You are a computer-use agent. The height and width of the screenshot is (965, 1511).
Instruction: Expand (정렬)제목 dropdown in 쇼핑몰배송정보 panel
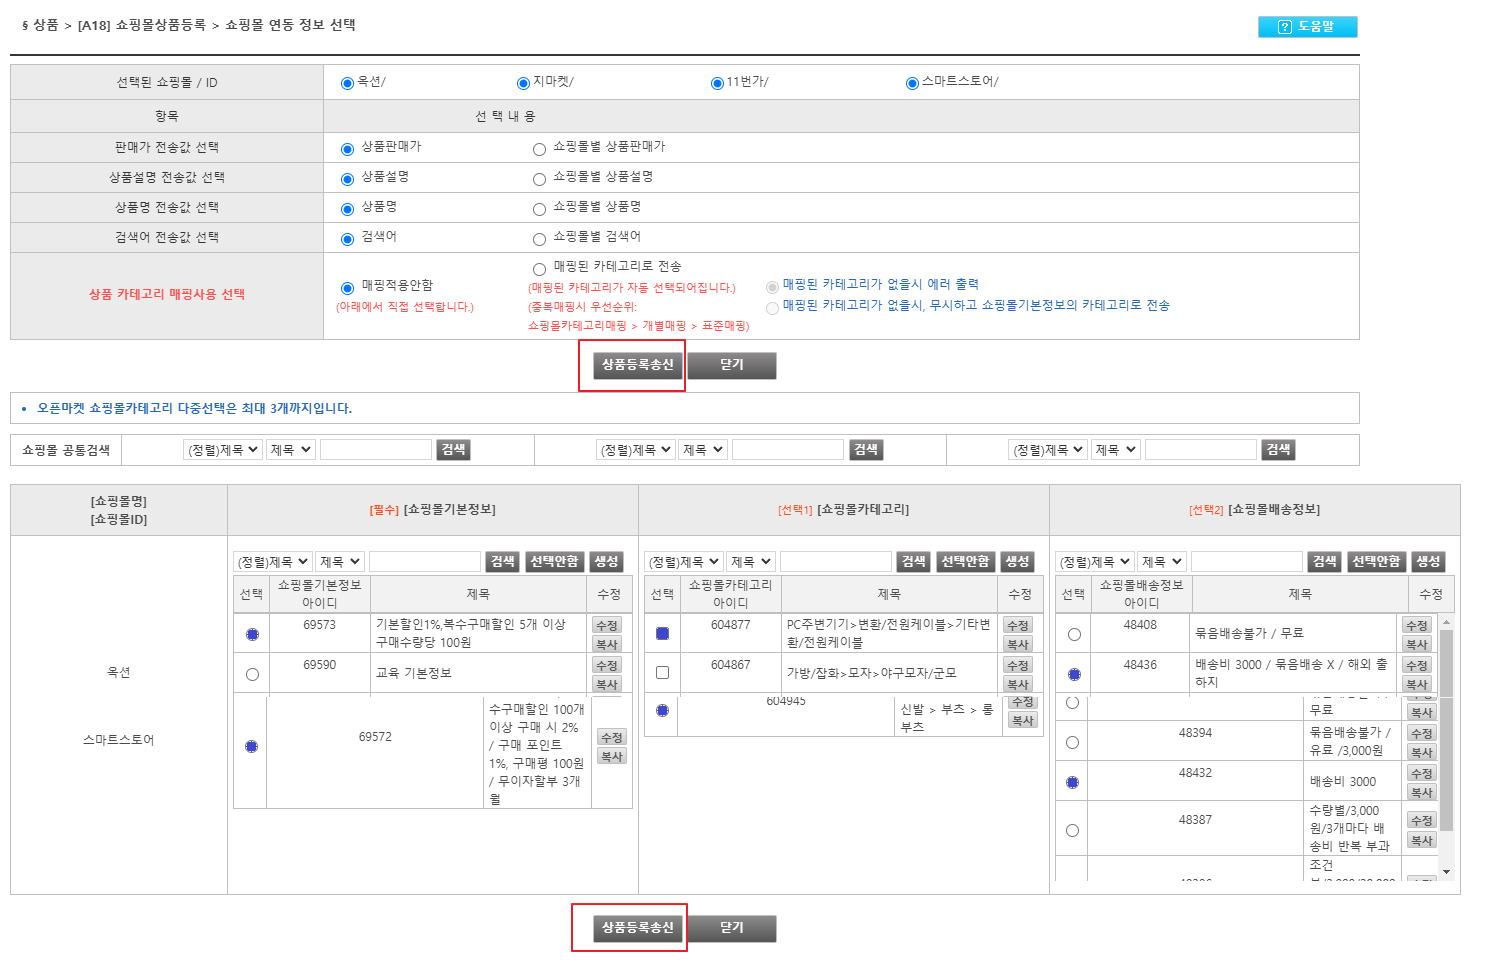click(x=1094, y=562)
